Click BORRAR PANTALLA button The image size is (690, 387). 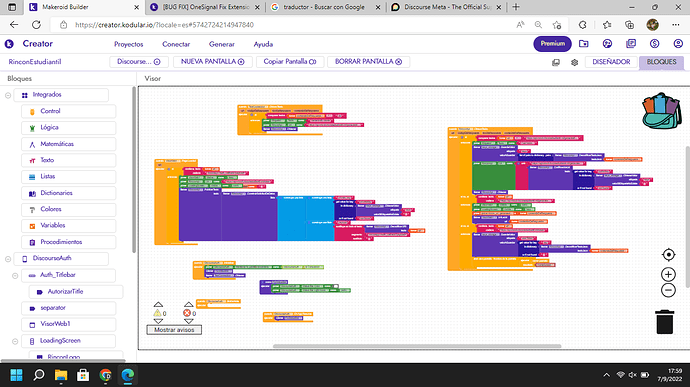click(x=368, y=62)
